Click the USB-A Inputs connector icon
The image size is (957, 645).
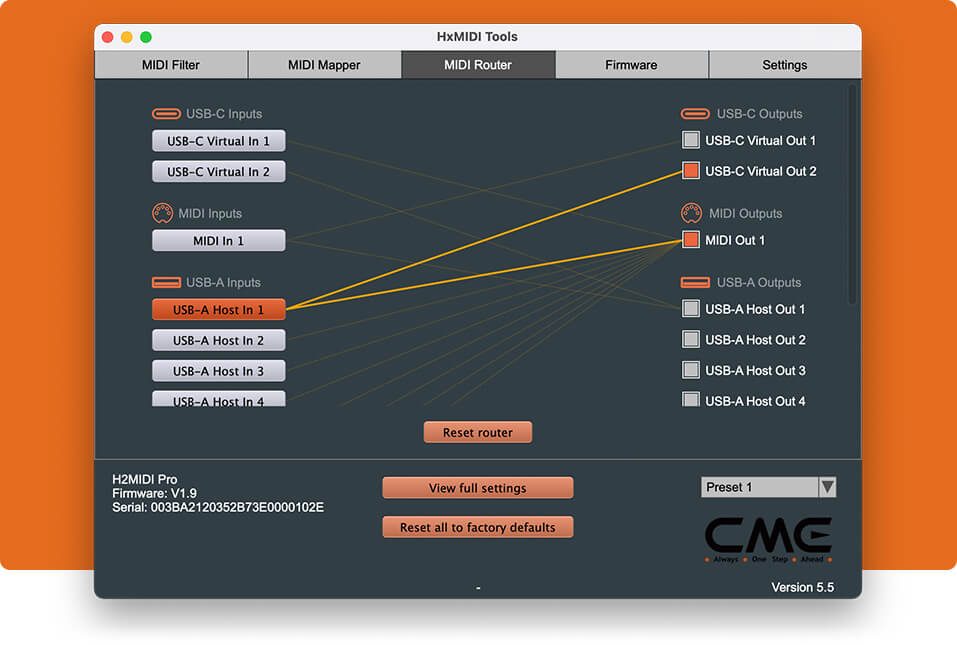click(165, 283)
